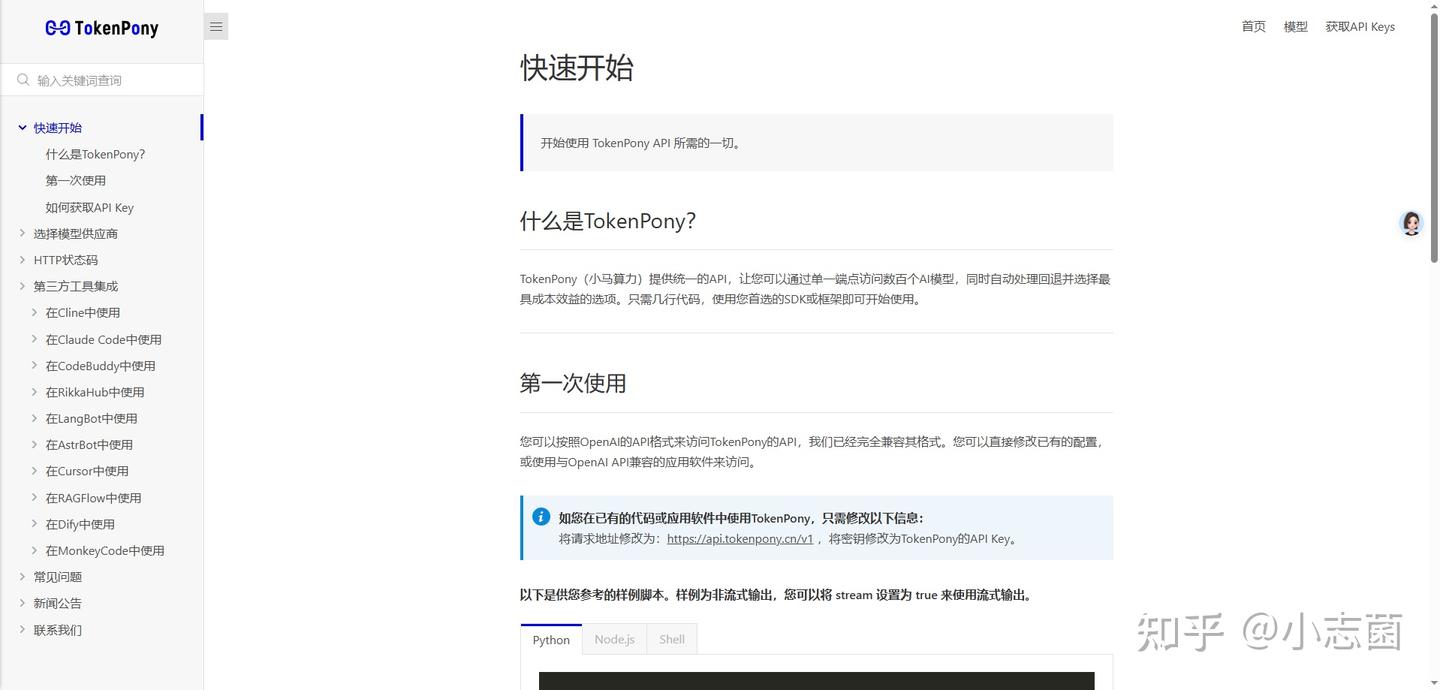Image resolution: width=1440 pixels, height=690 pixels.
Task: Expand the 常见问题 section arrow
Action: pyautogui.click(x=22, y=577)
